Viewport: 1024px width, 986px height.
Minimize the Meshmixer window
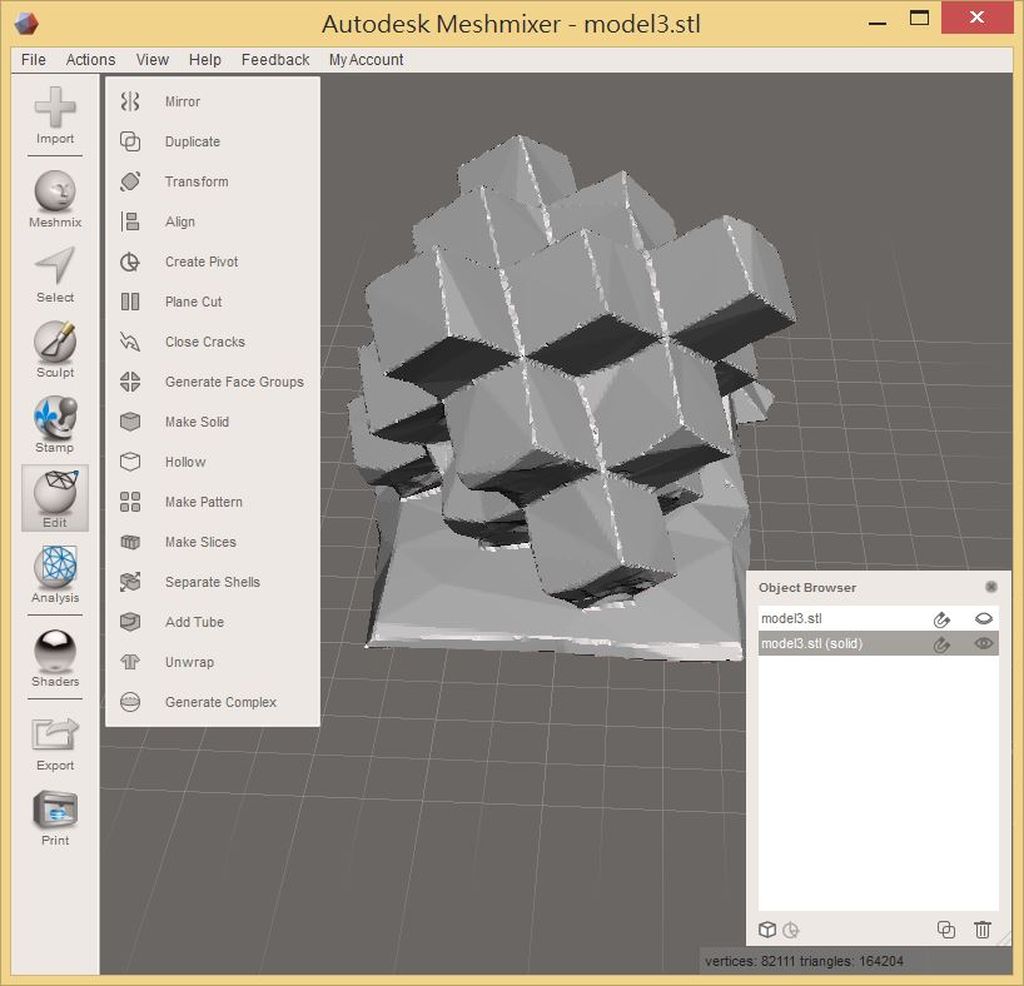(x=878, y=22)
